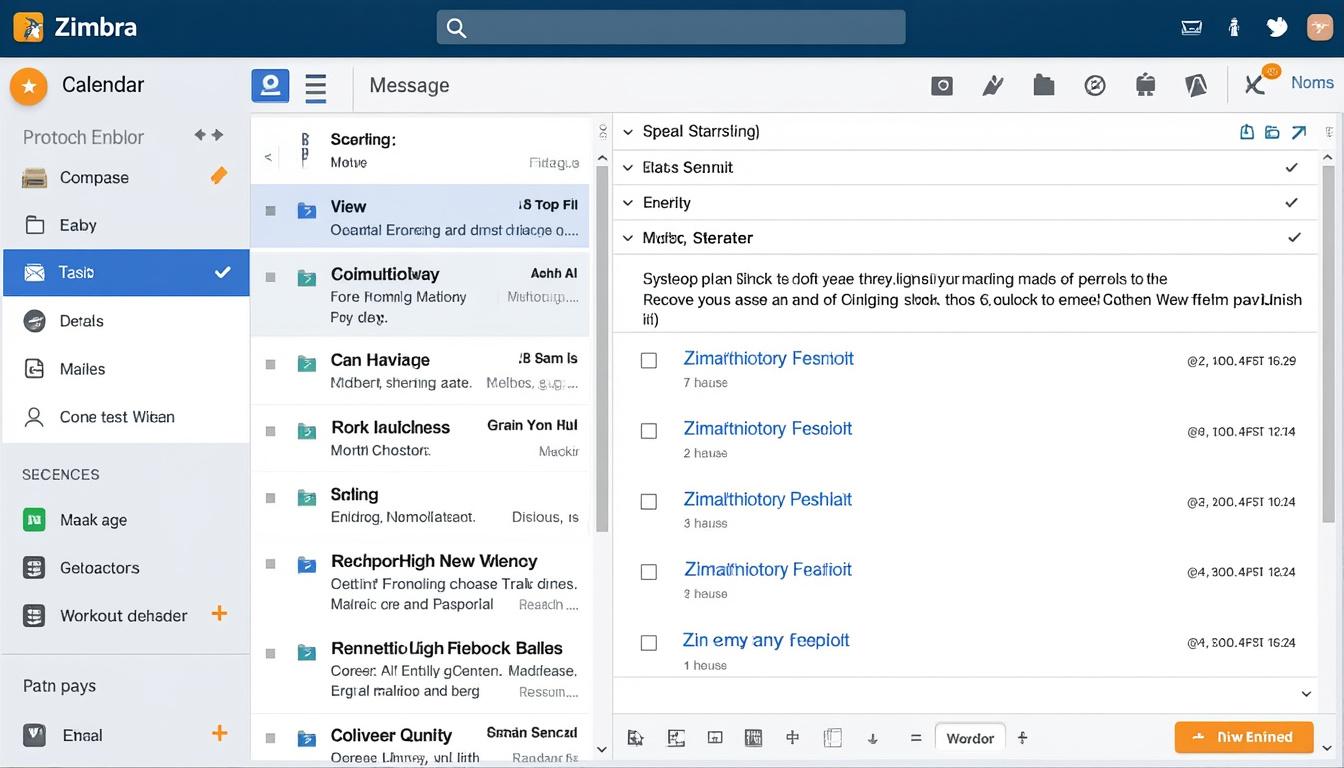Viewport: 1344px width, 768px height.
Task: Click the equals icon in bottom toolbar
Action: point(915,738)
